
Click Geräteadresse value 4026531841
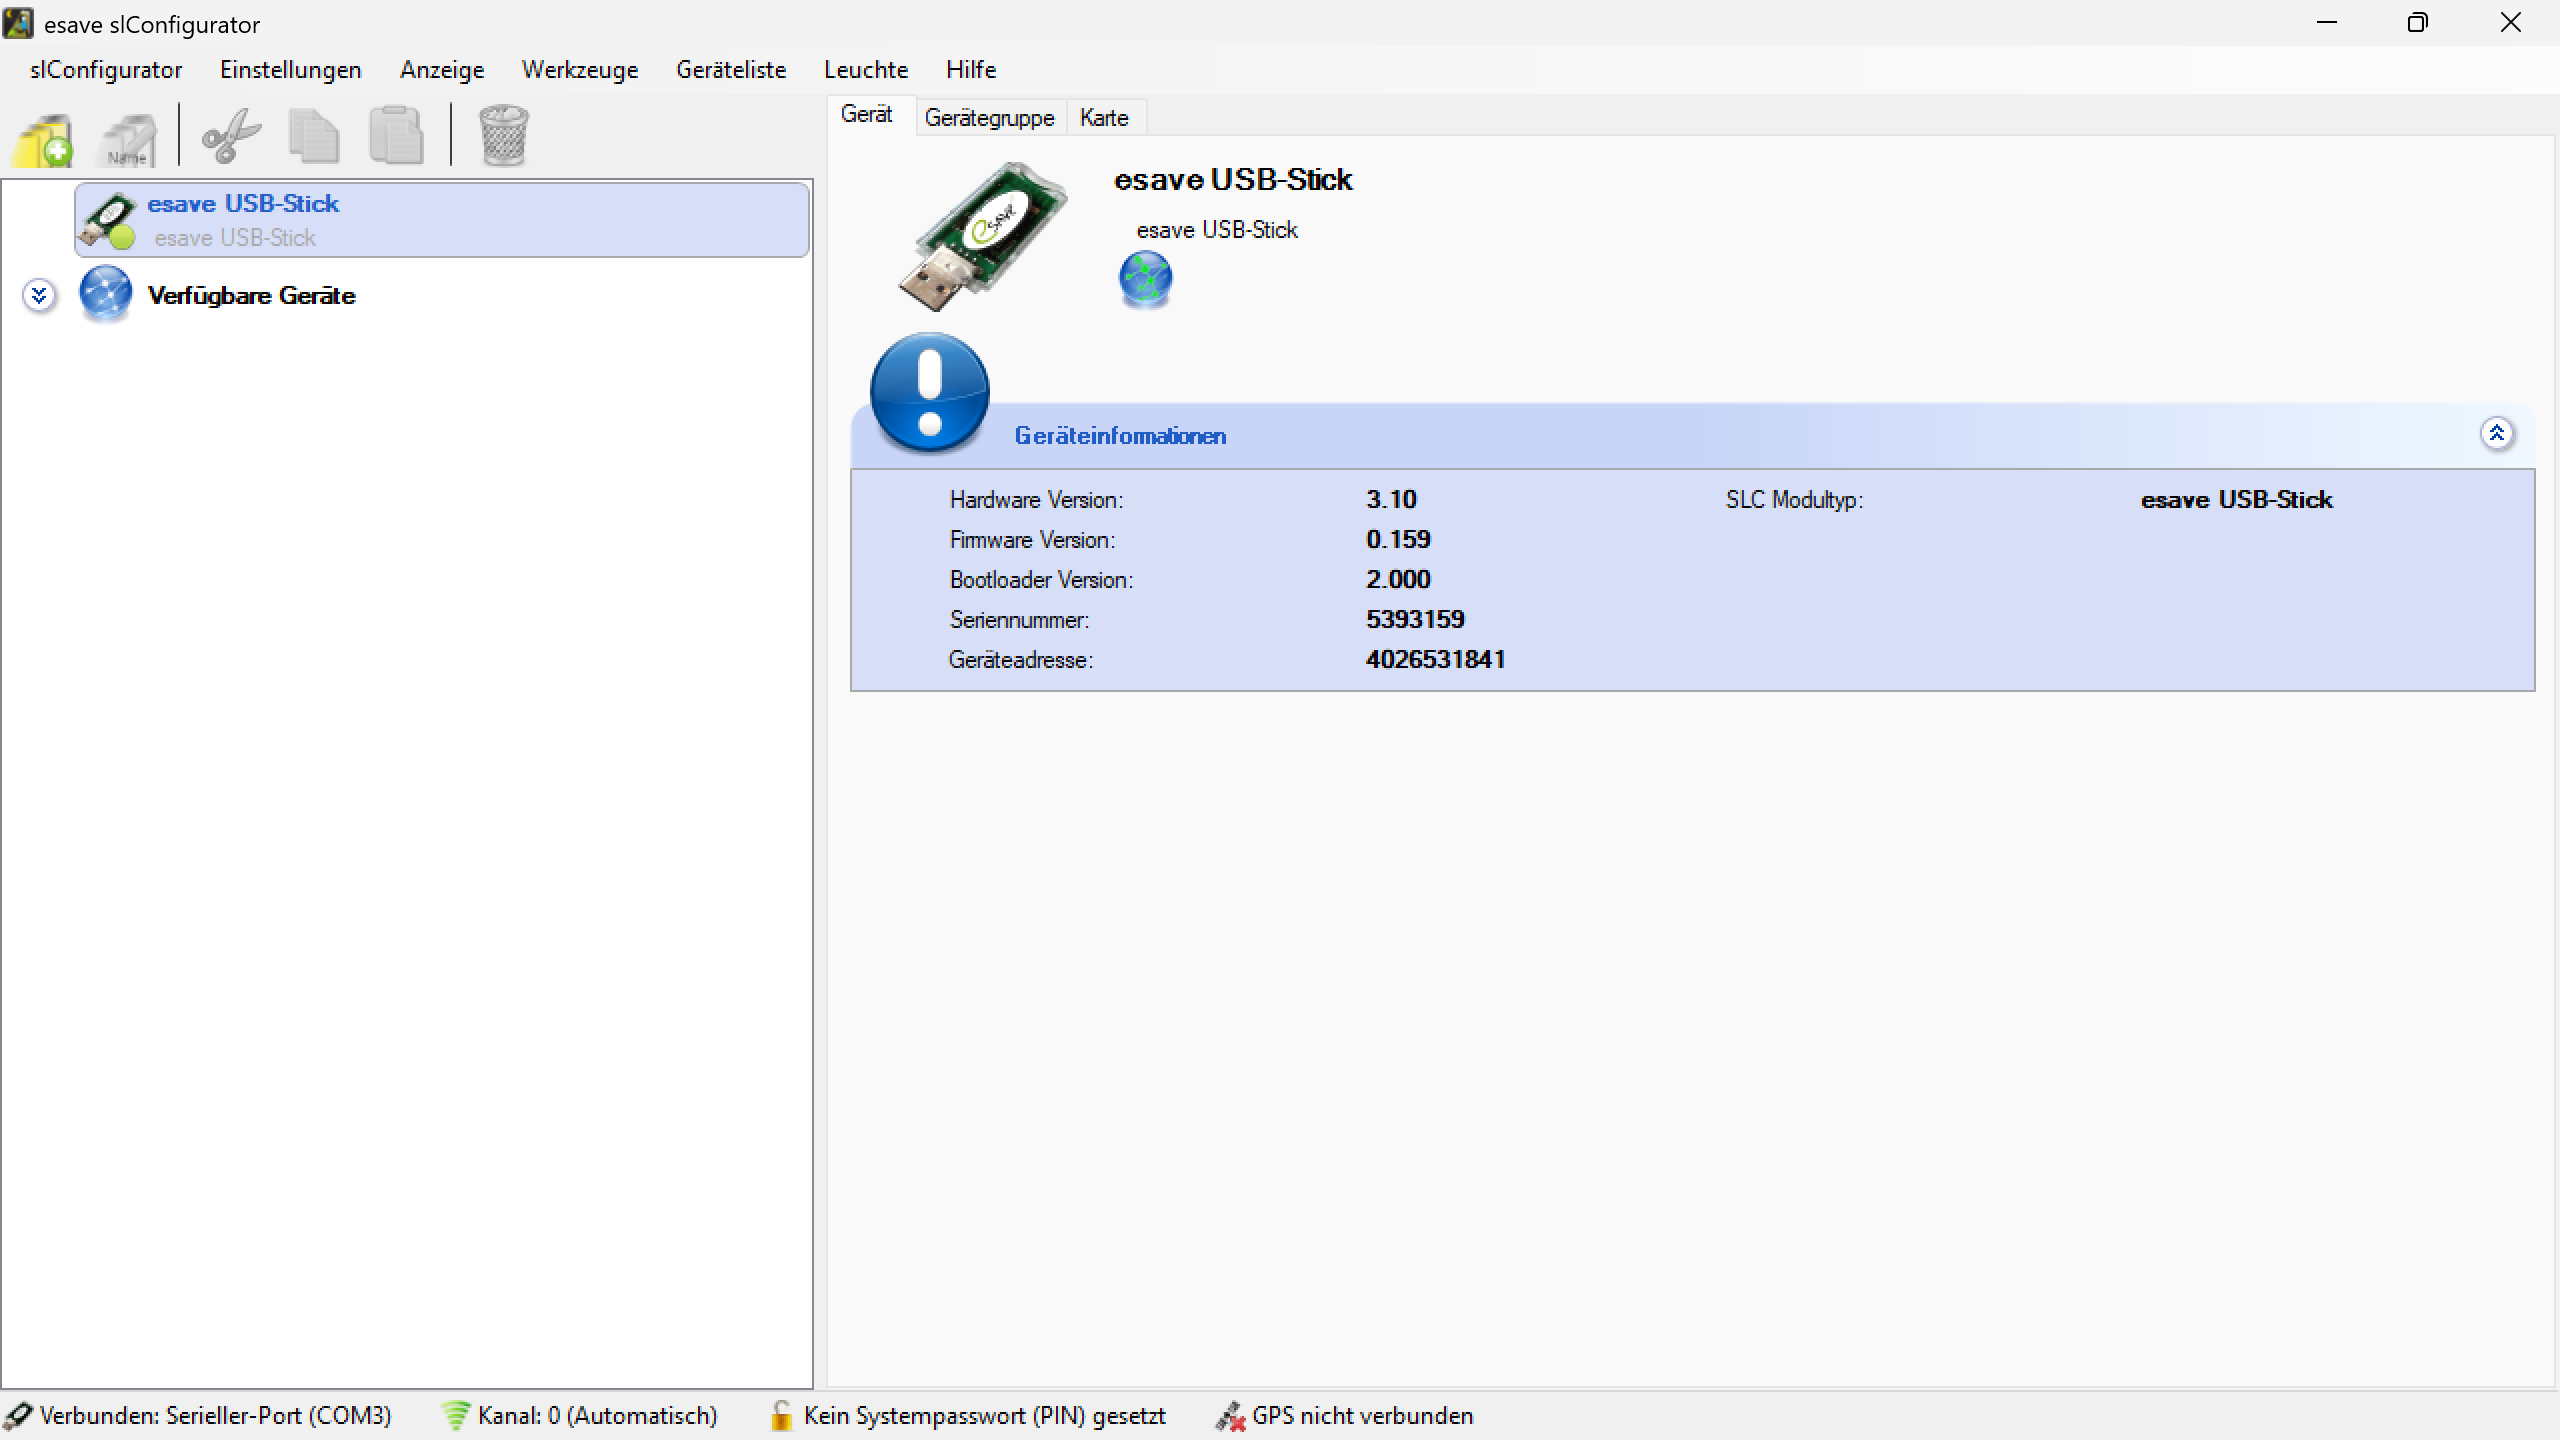(1435, 659)
